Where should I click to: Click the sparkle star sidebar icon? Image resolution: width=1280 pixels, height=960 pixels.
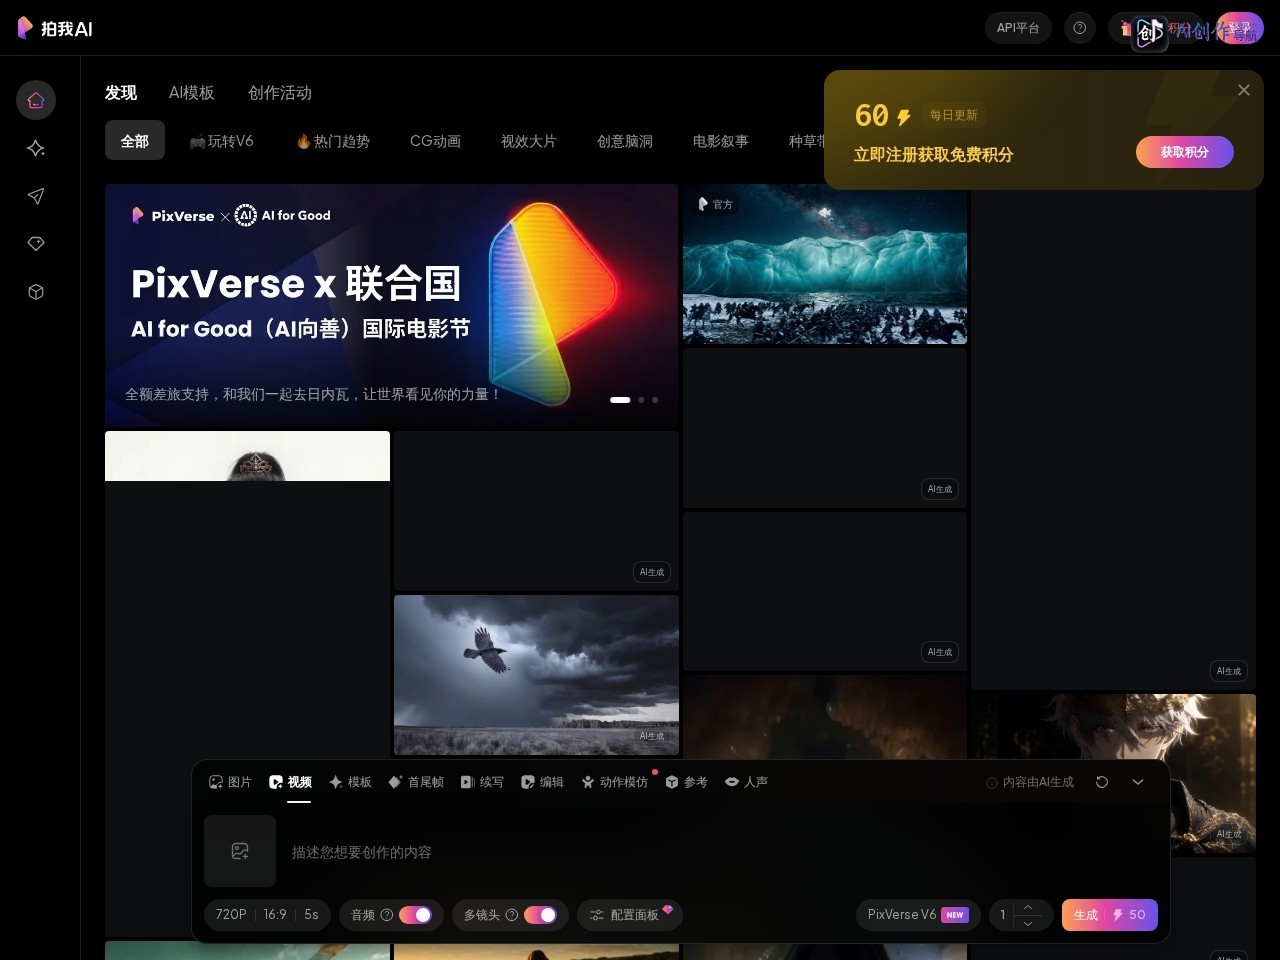tap(36, 148)
